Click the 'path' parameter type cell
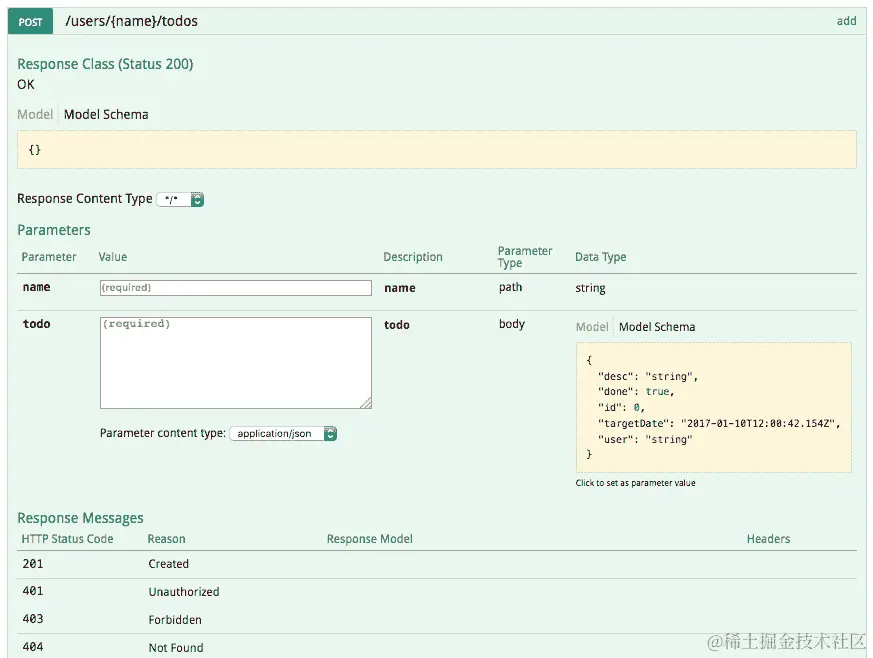873x658 pixels. click(x=511, y=287)
